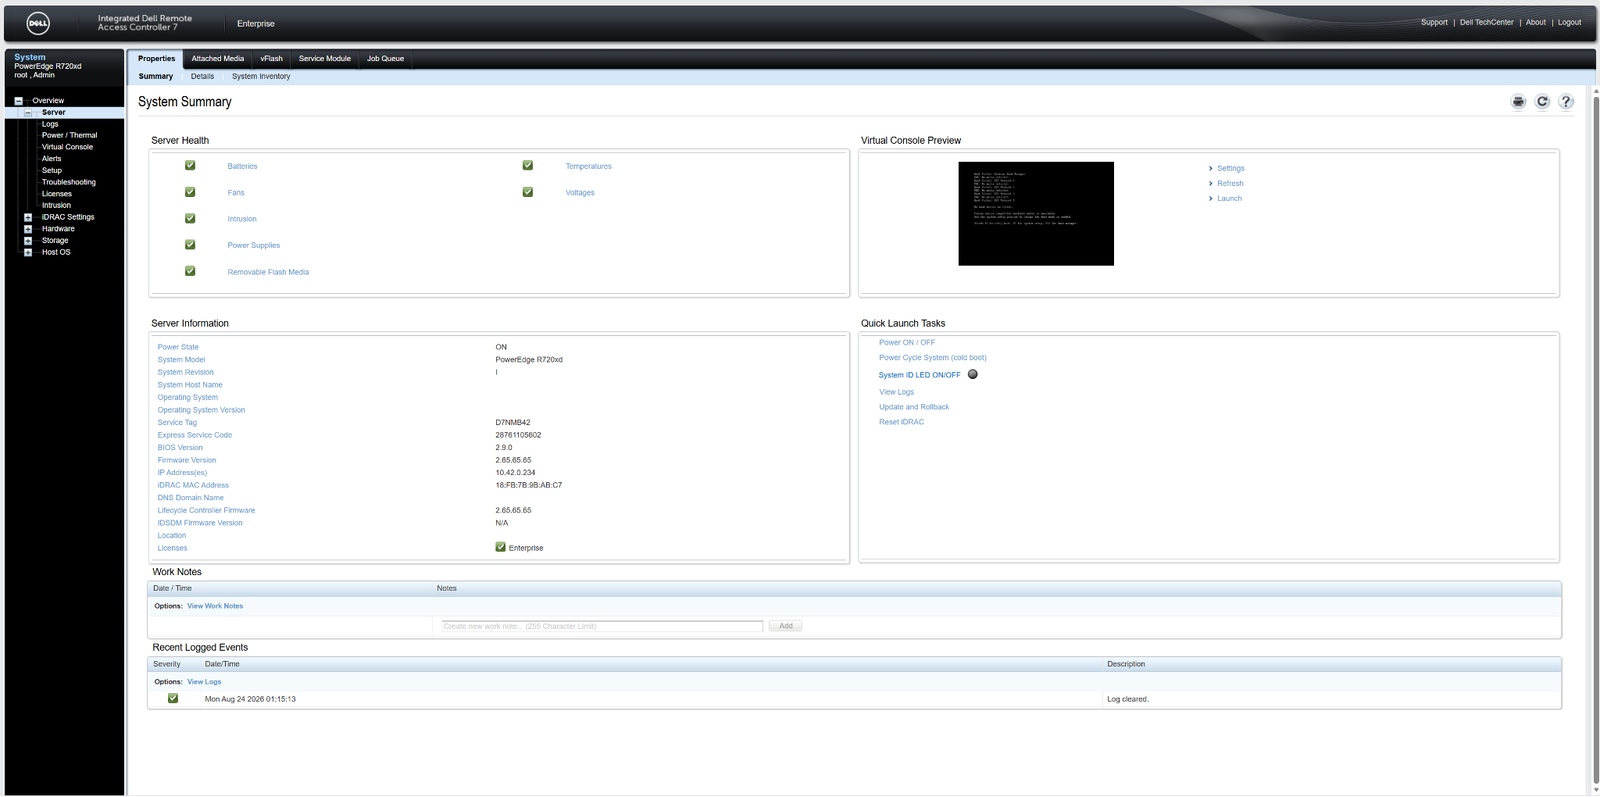Click Power ON / OFF quick launch task
1600x797 pixels.
(x=907, y=343)
